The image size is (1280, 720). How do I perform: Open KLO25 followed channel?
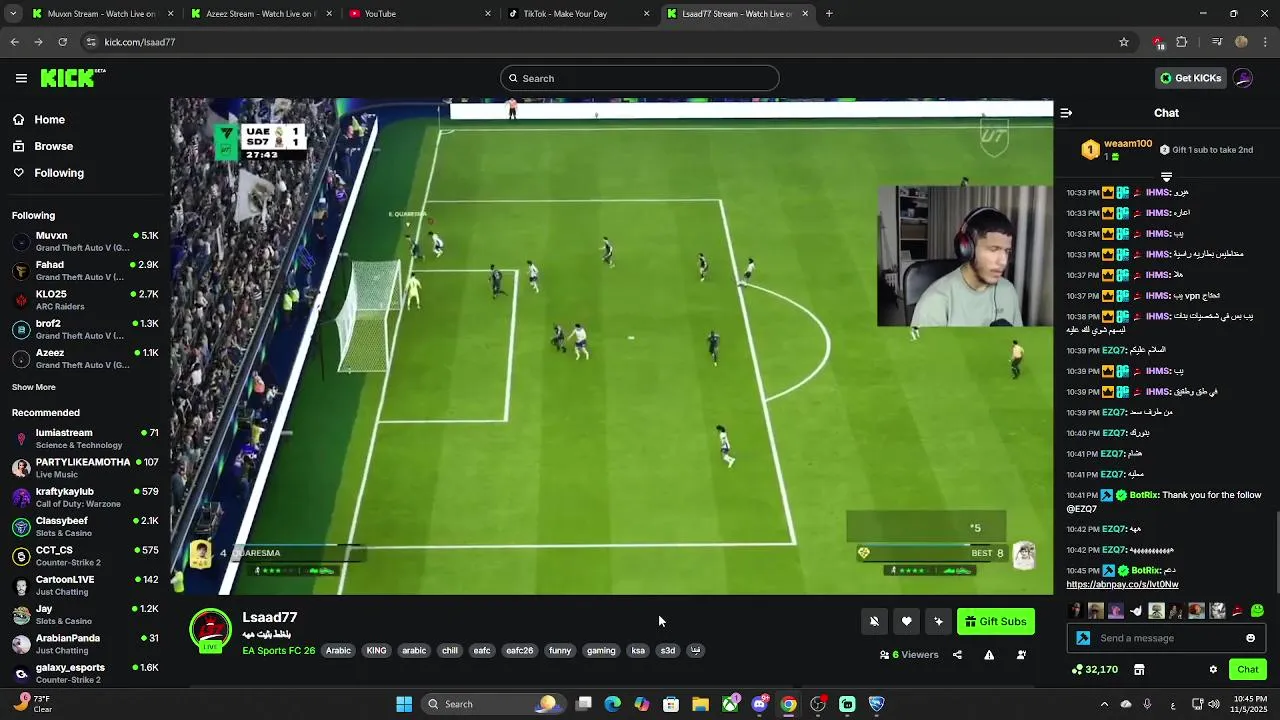point(84,300)
